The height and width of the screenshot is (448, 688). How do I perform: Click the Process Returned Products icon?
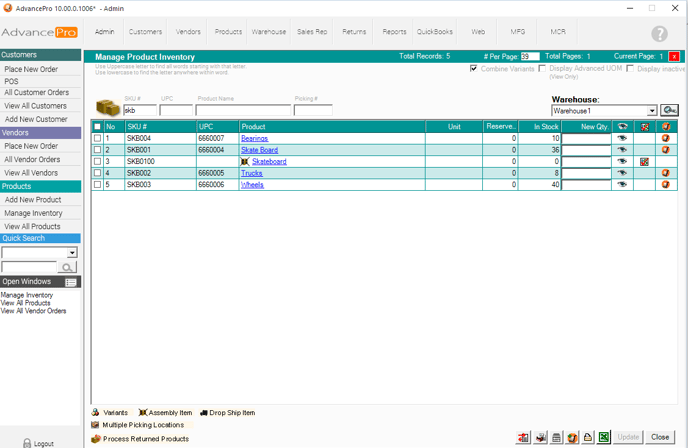[x=96, y=439]
